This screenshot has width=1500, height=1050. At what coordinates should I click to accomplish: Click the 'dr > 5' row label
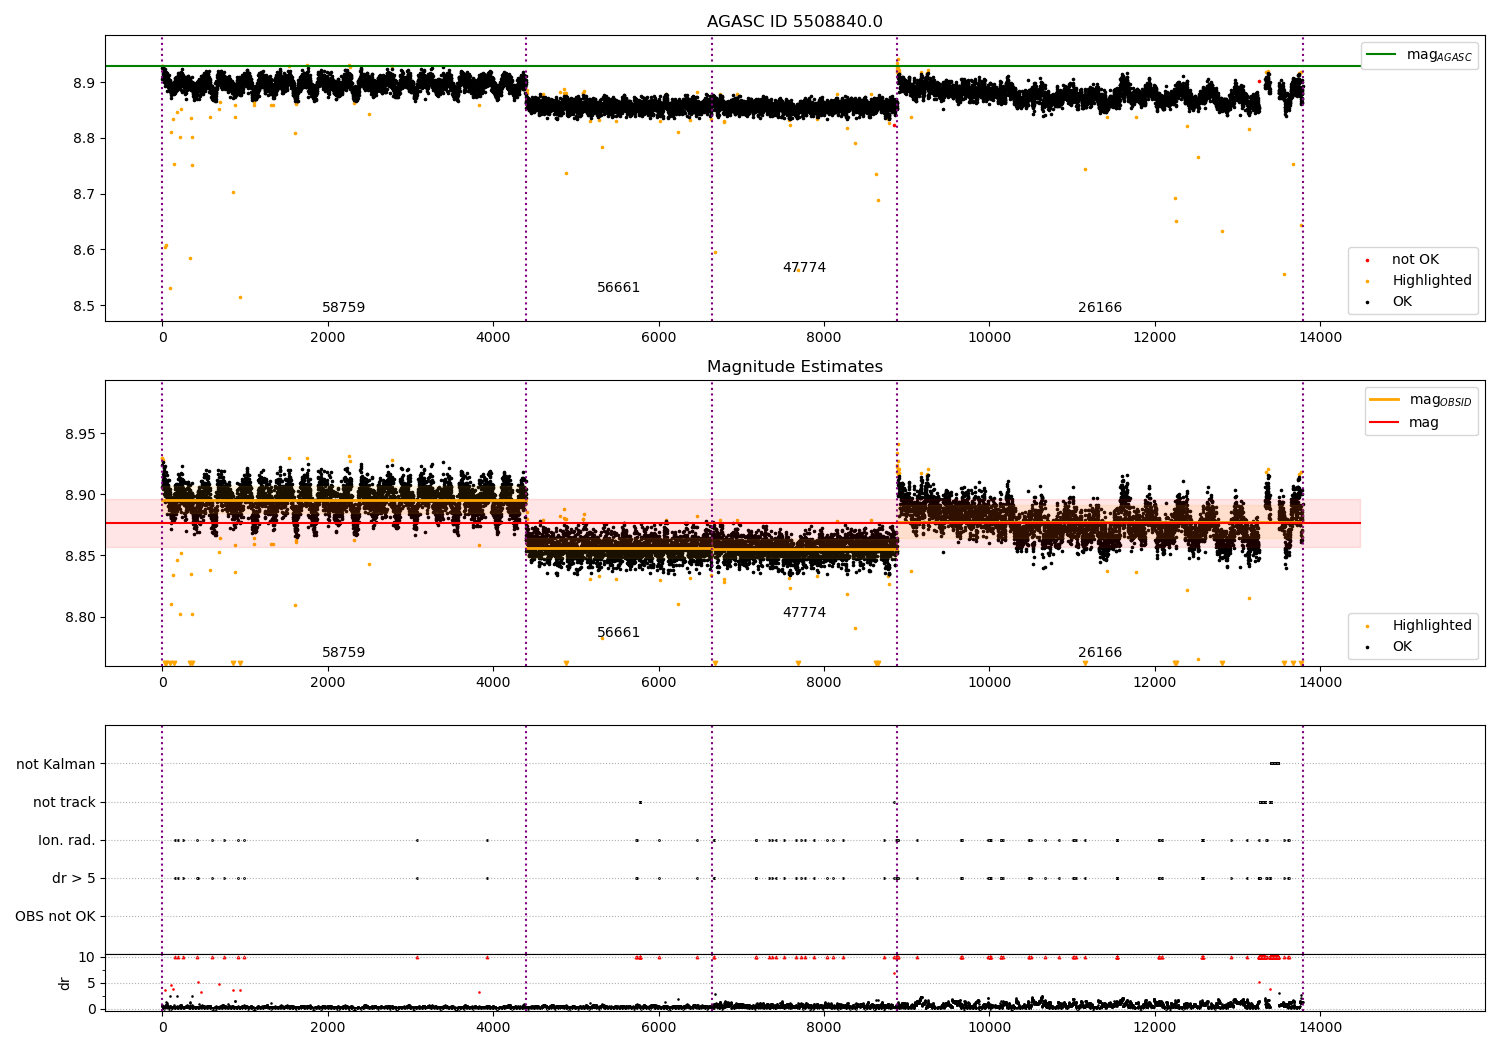coord(74,878)
